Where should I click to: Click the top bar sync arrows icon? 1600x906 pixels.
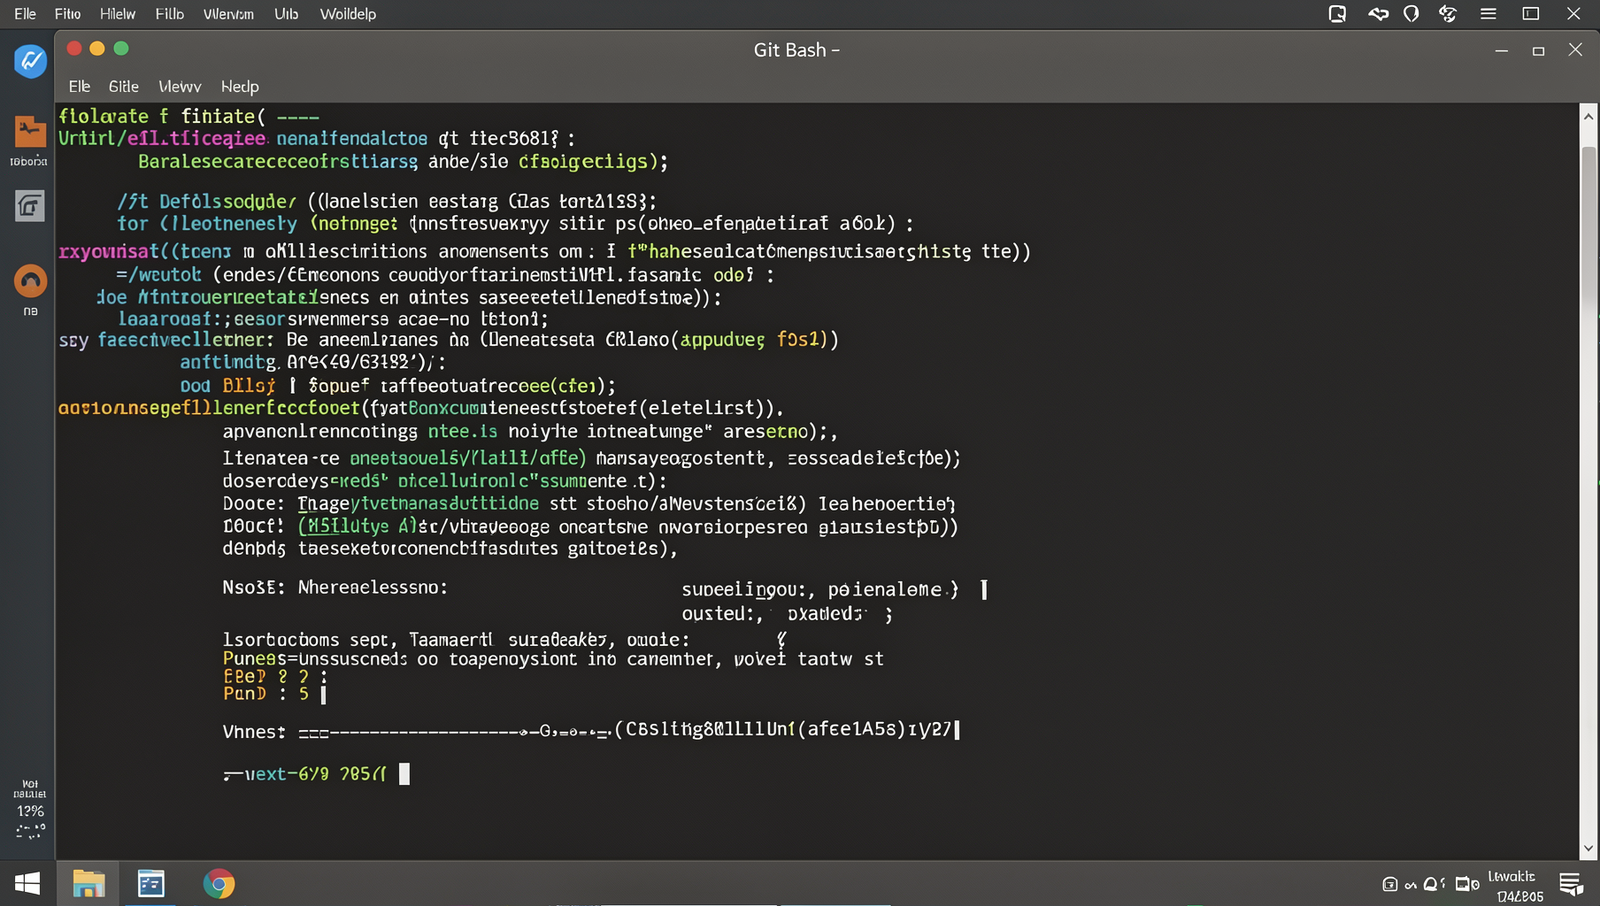pos(1378,14)
